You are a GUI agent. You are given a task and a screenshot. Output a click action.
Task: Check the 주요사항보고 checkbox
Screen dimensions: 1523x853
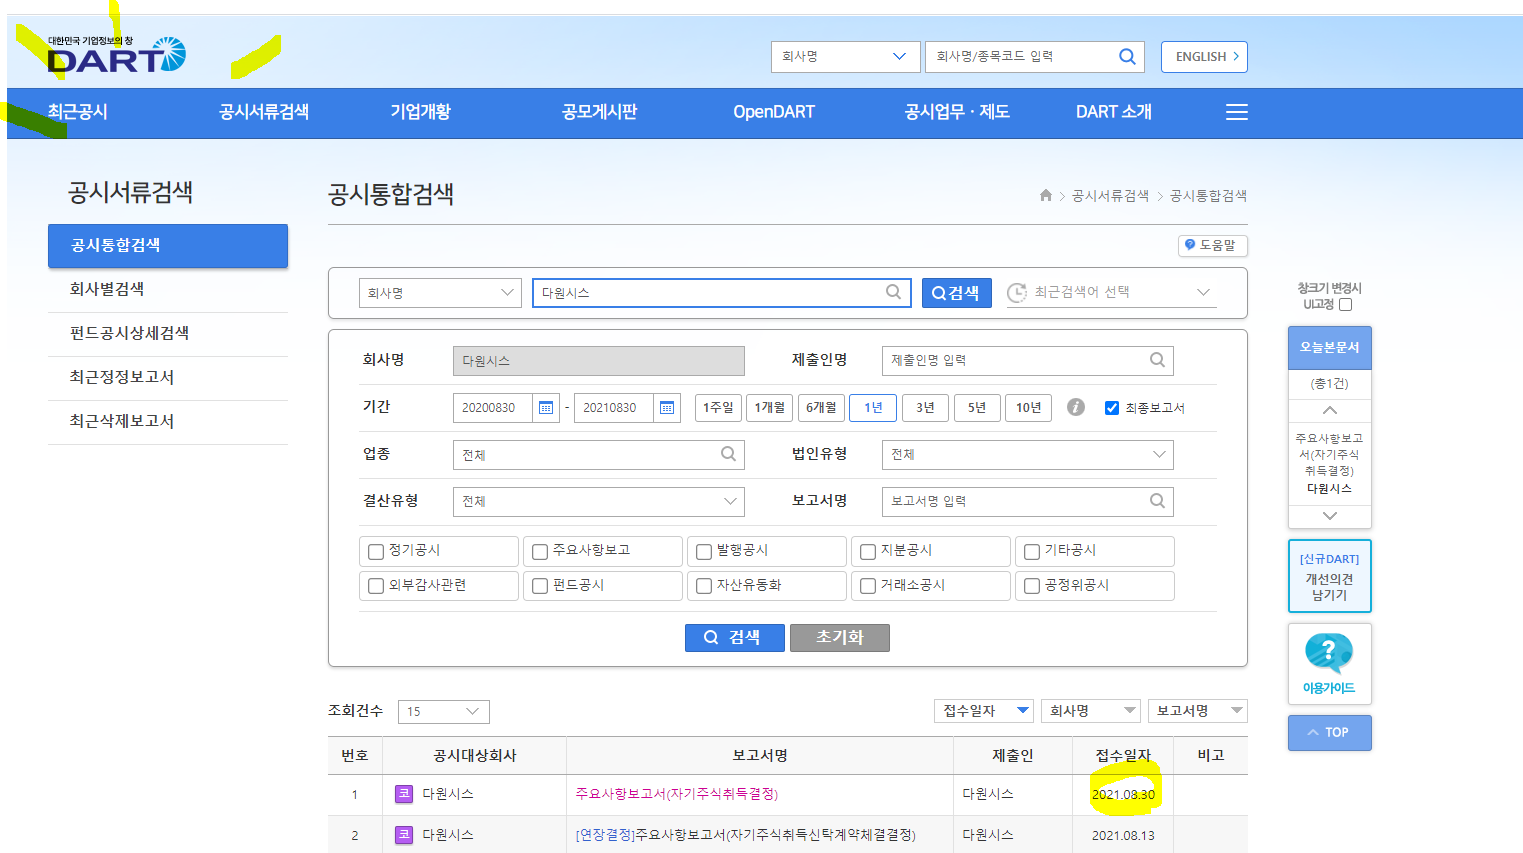(x=540, y=552)
